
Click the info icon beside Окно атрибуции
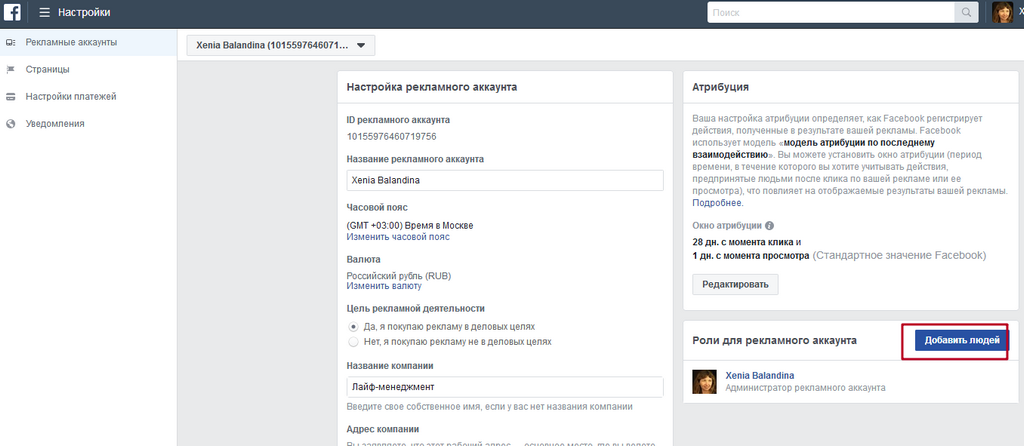(x=769, y=226)
